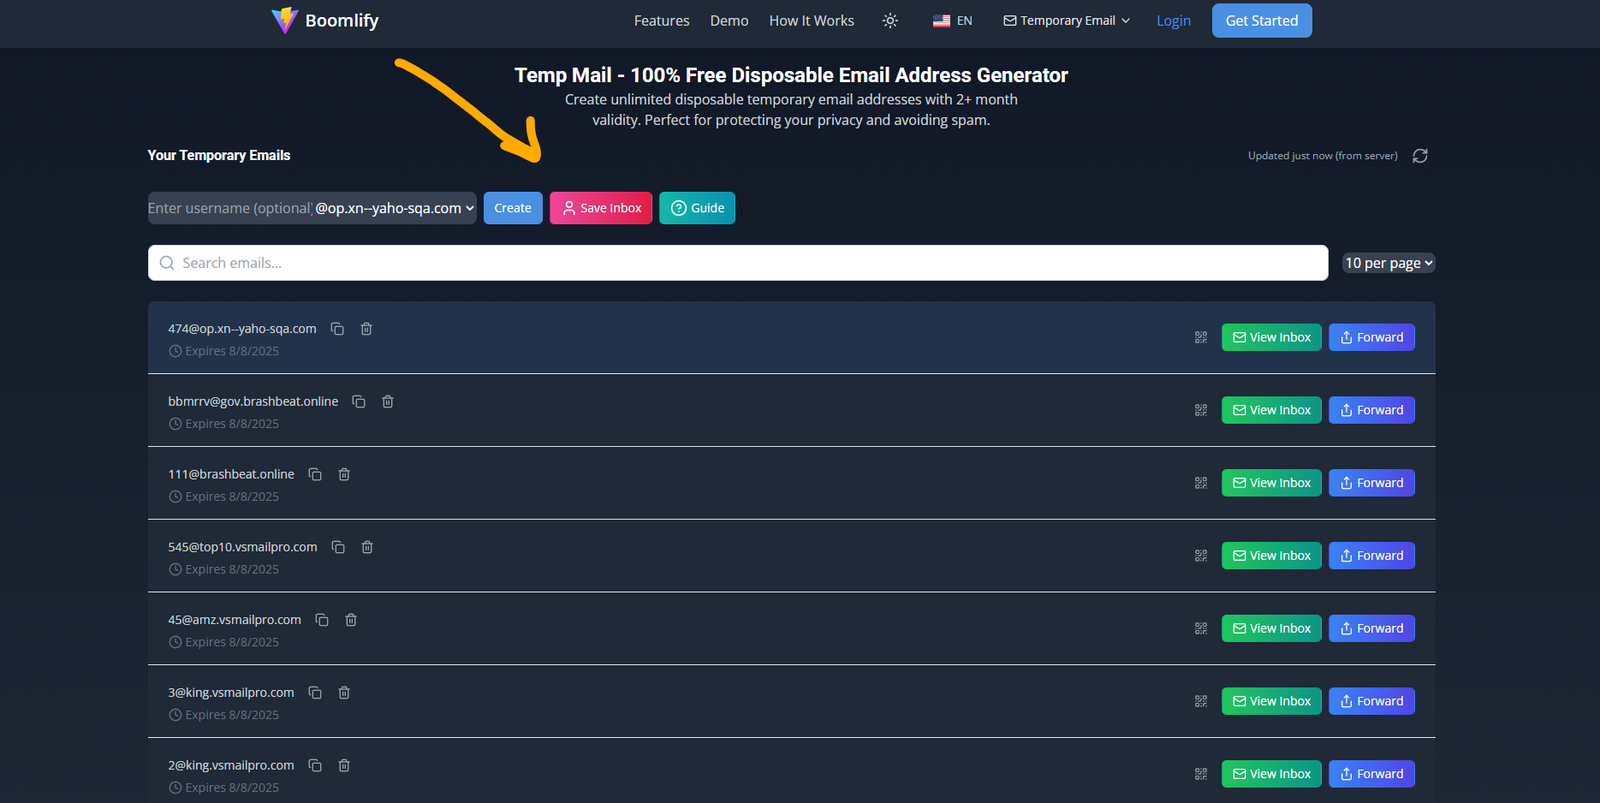
Task: Forward the 545@top10.vsmailpro.com email
Action: [x=1372, y=556]
